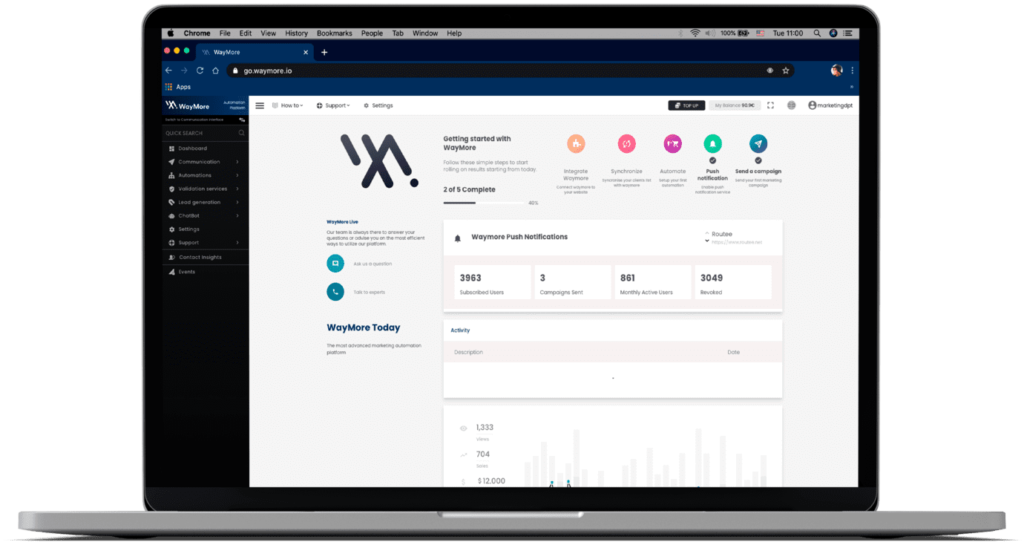Click the 3049 Revoked card
Viewport: 1024px width, 548px height.
pos(733,283)
